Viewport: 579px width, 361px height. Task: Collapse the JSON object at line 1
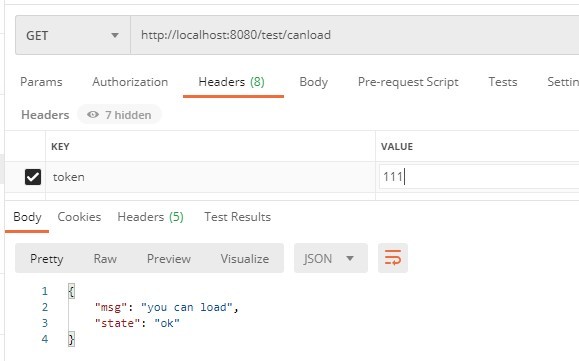[x=71, y=292]
